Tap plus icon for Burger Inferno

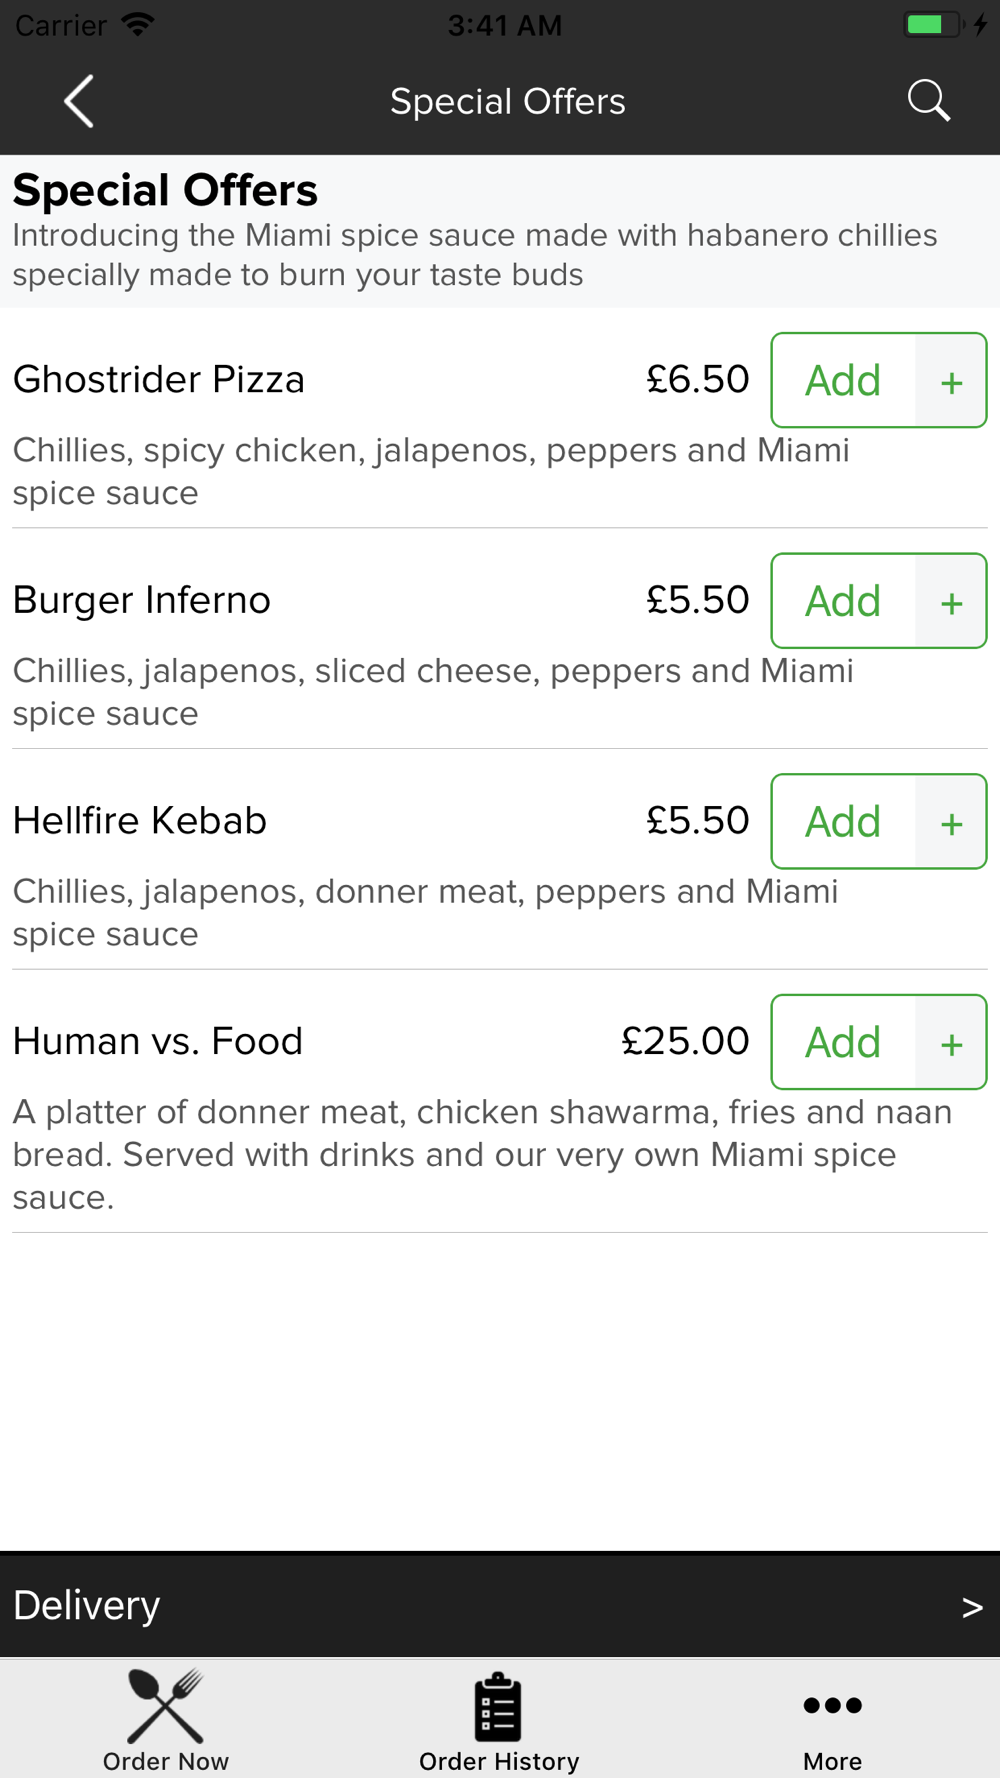[x=951, y=602]
